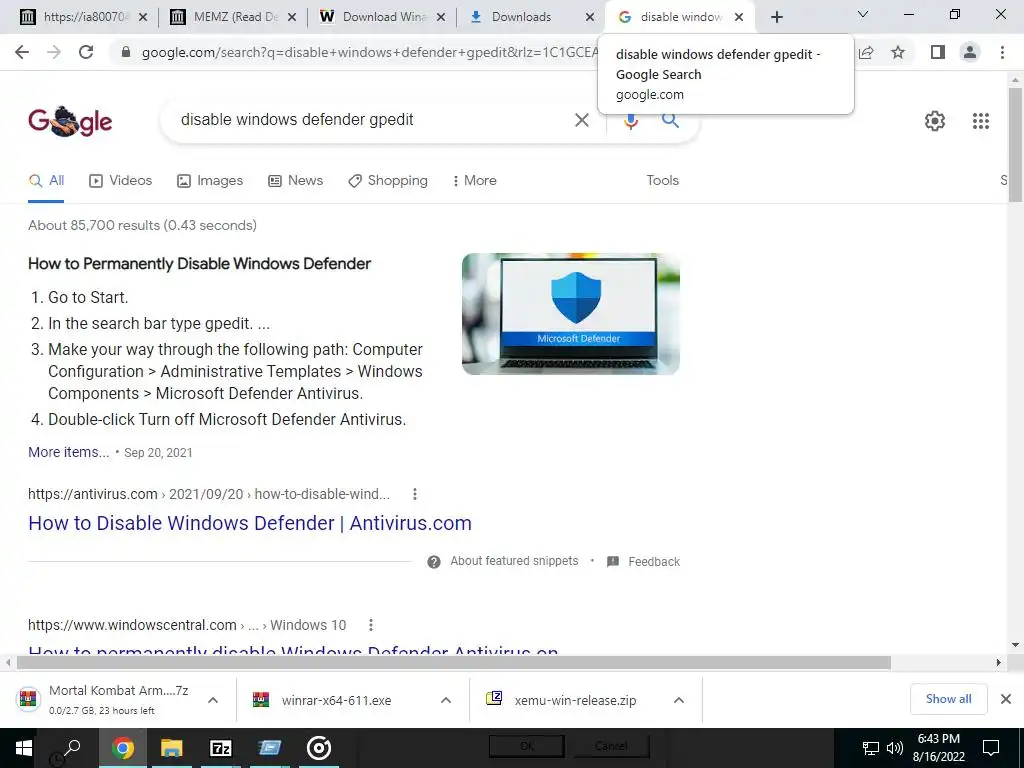
Task: Open network status tray icon
Action: (x=871, y=748)
